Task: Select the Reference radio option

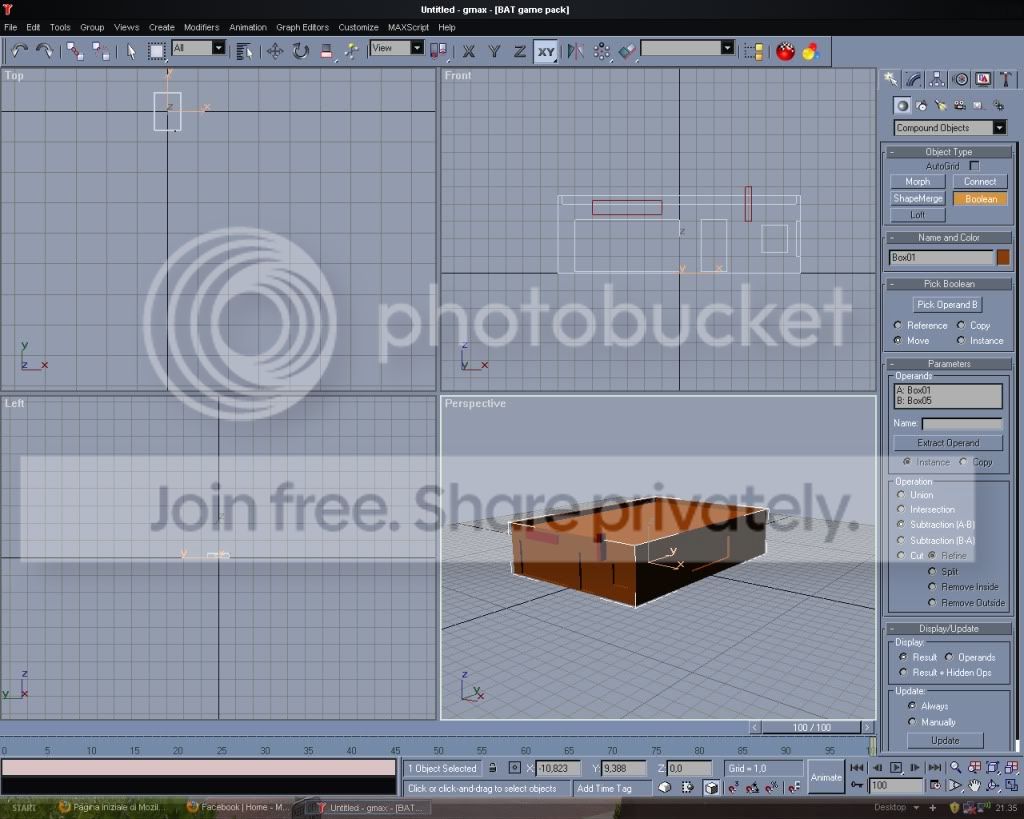Action: pyautogui.click(x=898, y=325)
